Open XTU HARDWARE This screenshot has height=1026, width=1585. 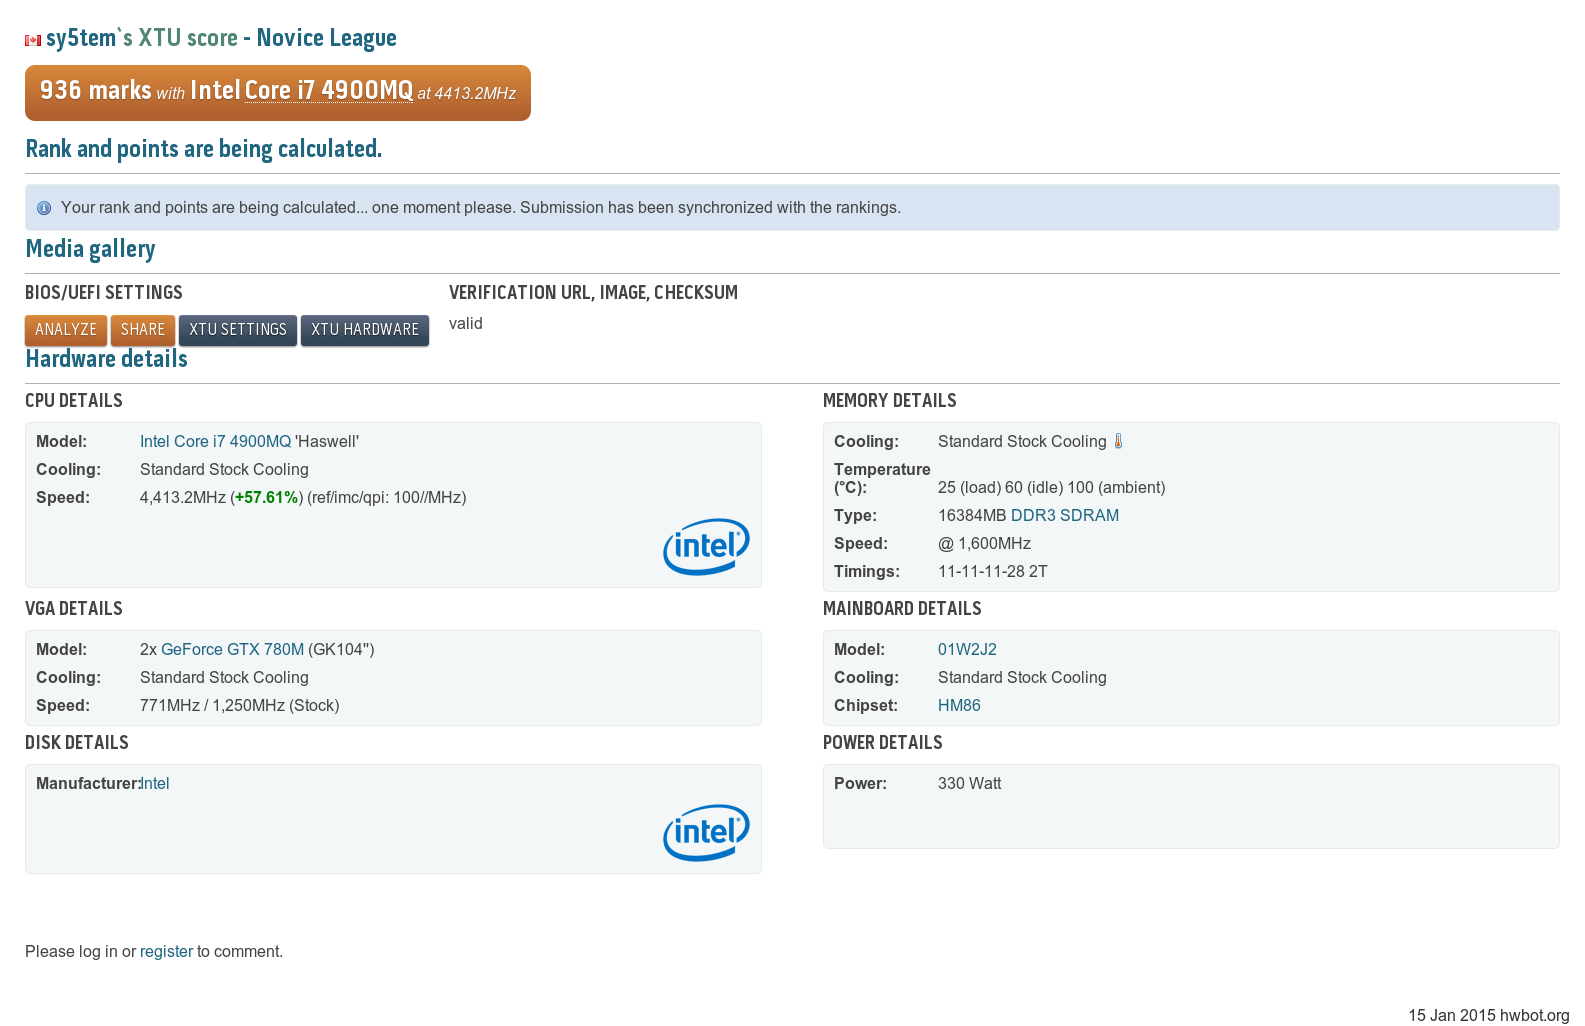(x=365, y=330)
